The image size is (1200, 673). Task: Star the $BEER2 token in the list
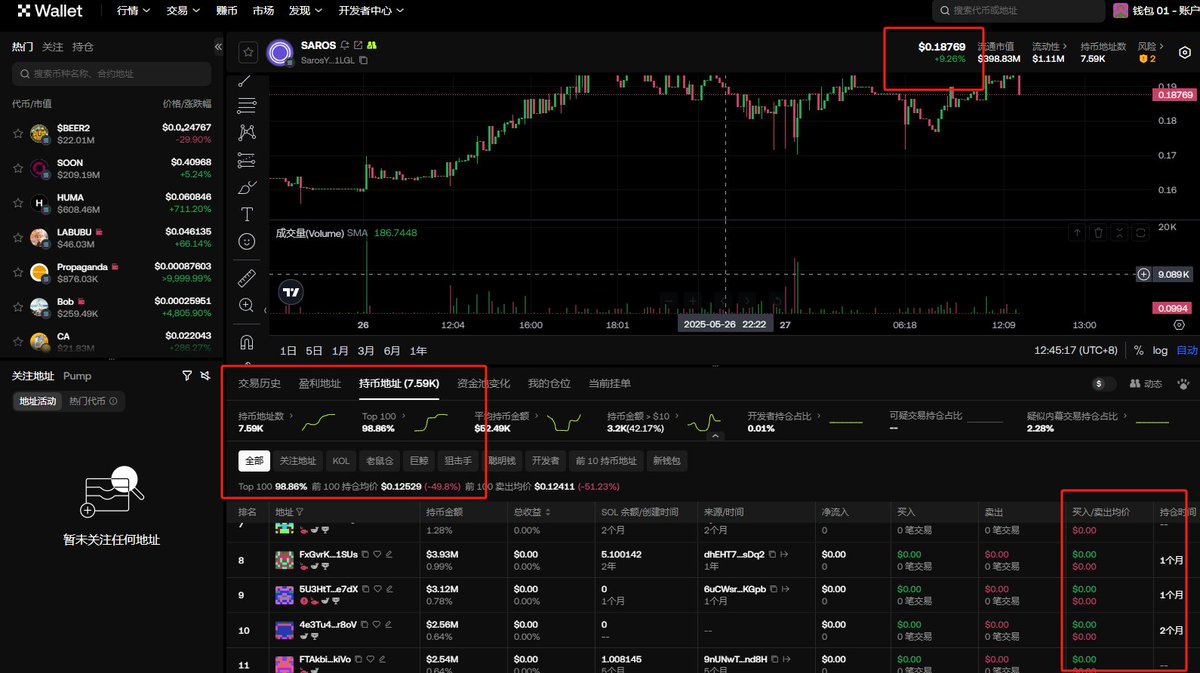pyautogui.click(x=18, y=134)
